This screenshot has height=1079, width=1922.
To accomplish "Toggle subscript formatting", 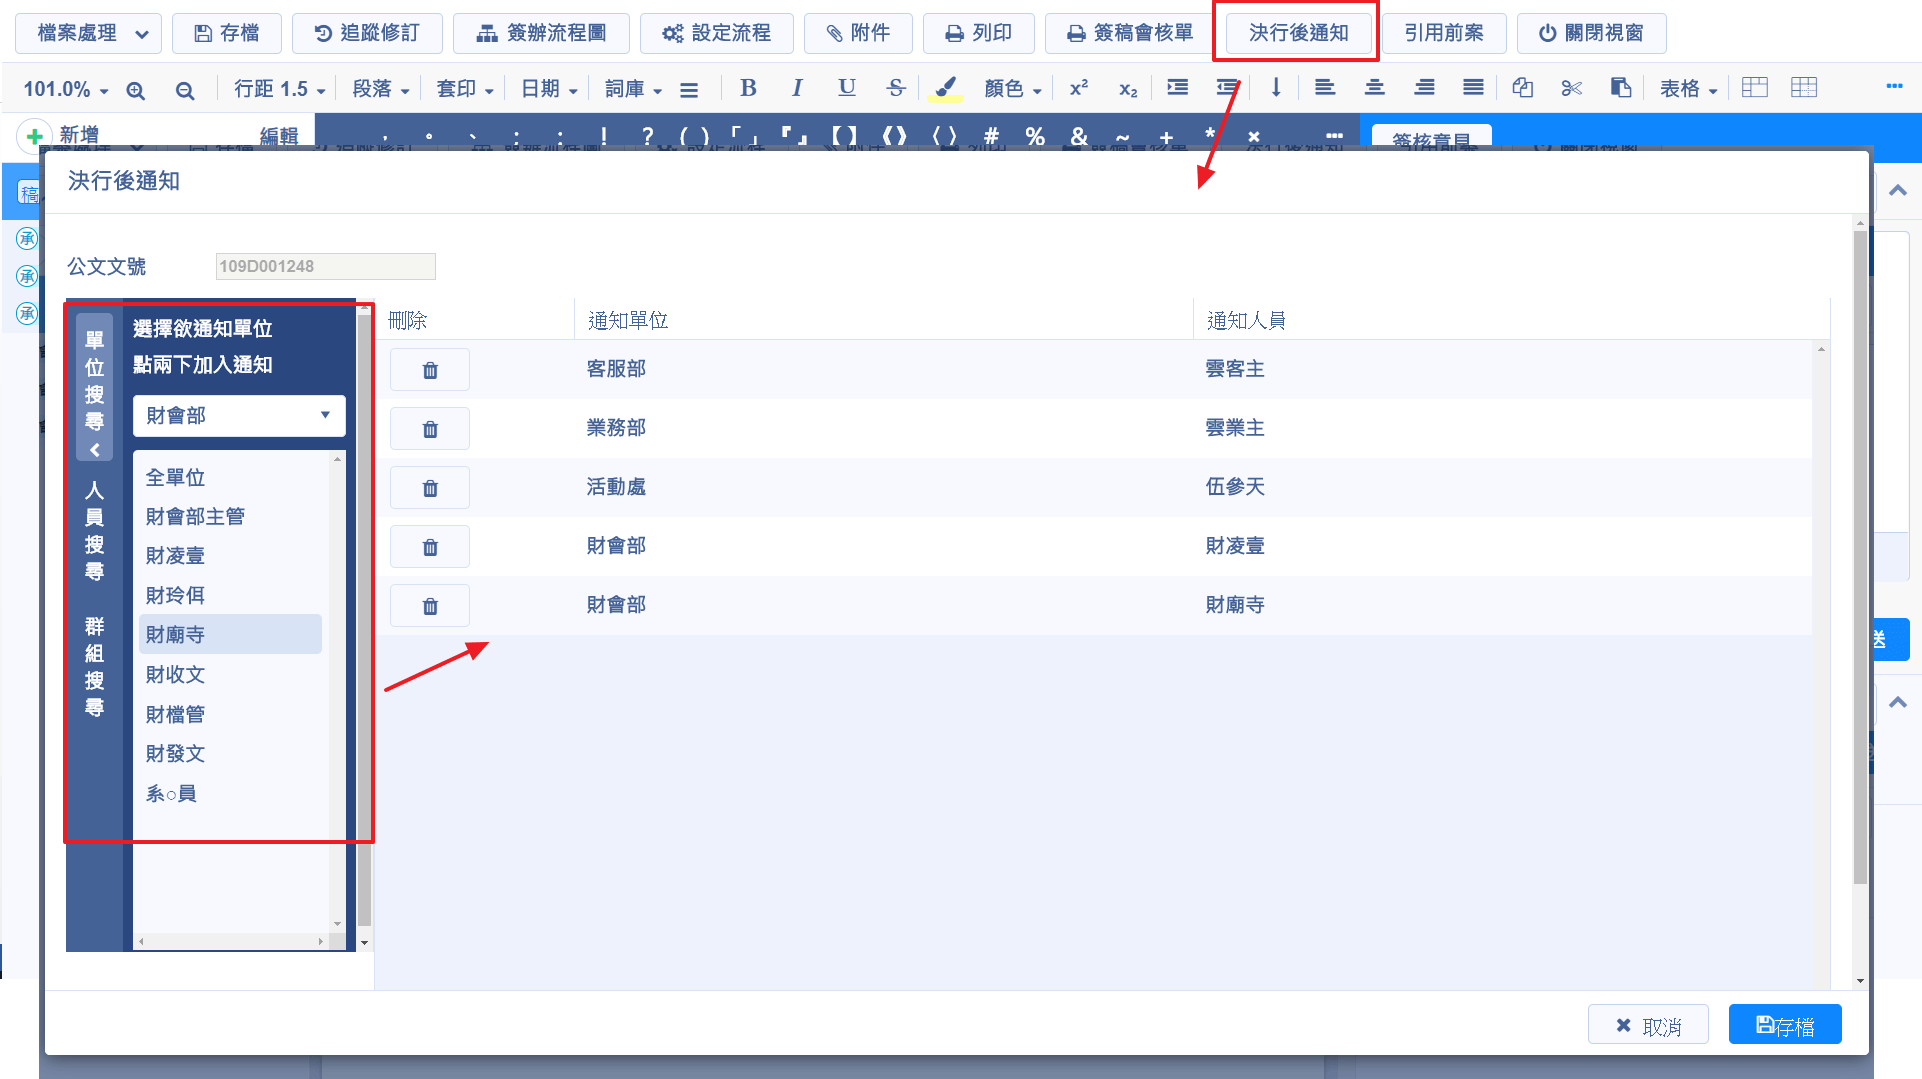I will pyautogui.click(x=1127, y=89).
